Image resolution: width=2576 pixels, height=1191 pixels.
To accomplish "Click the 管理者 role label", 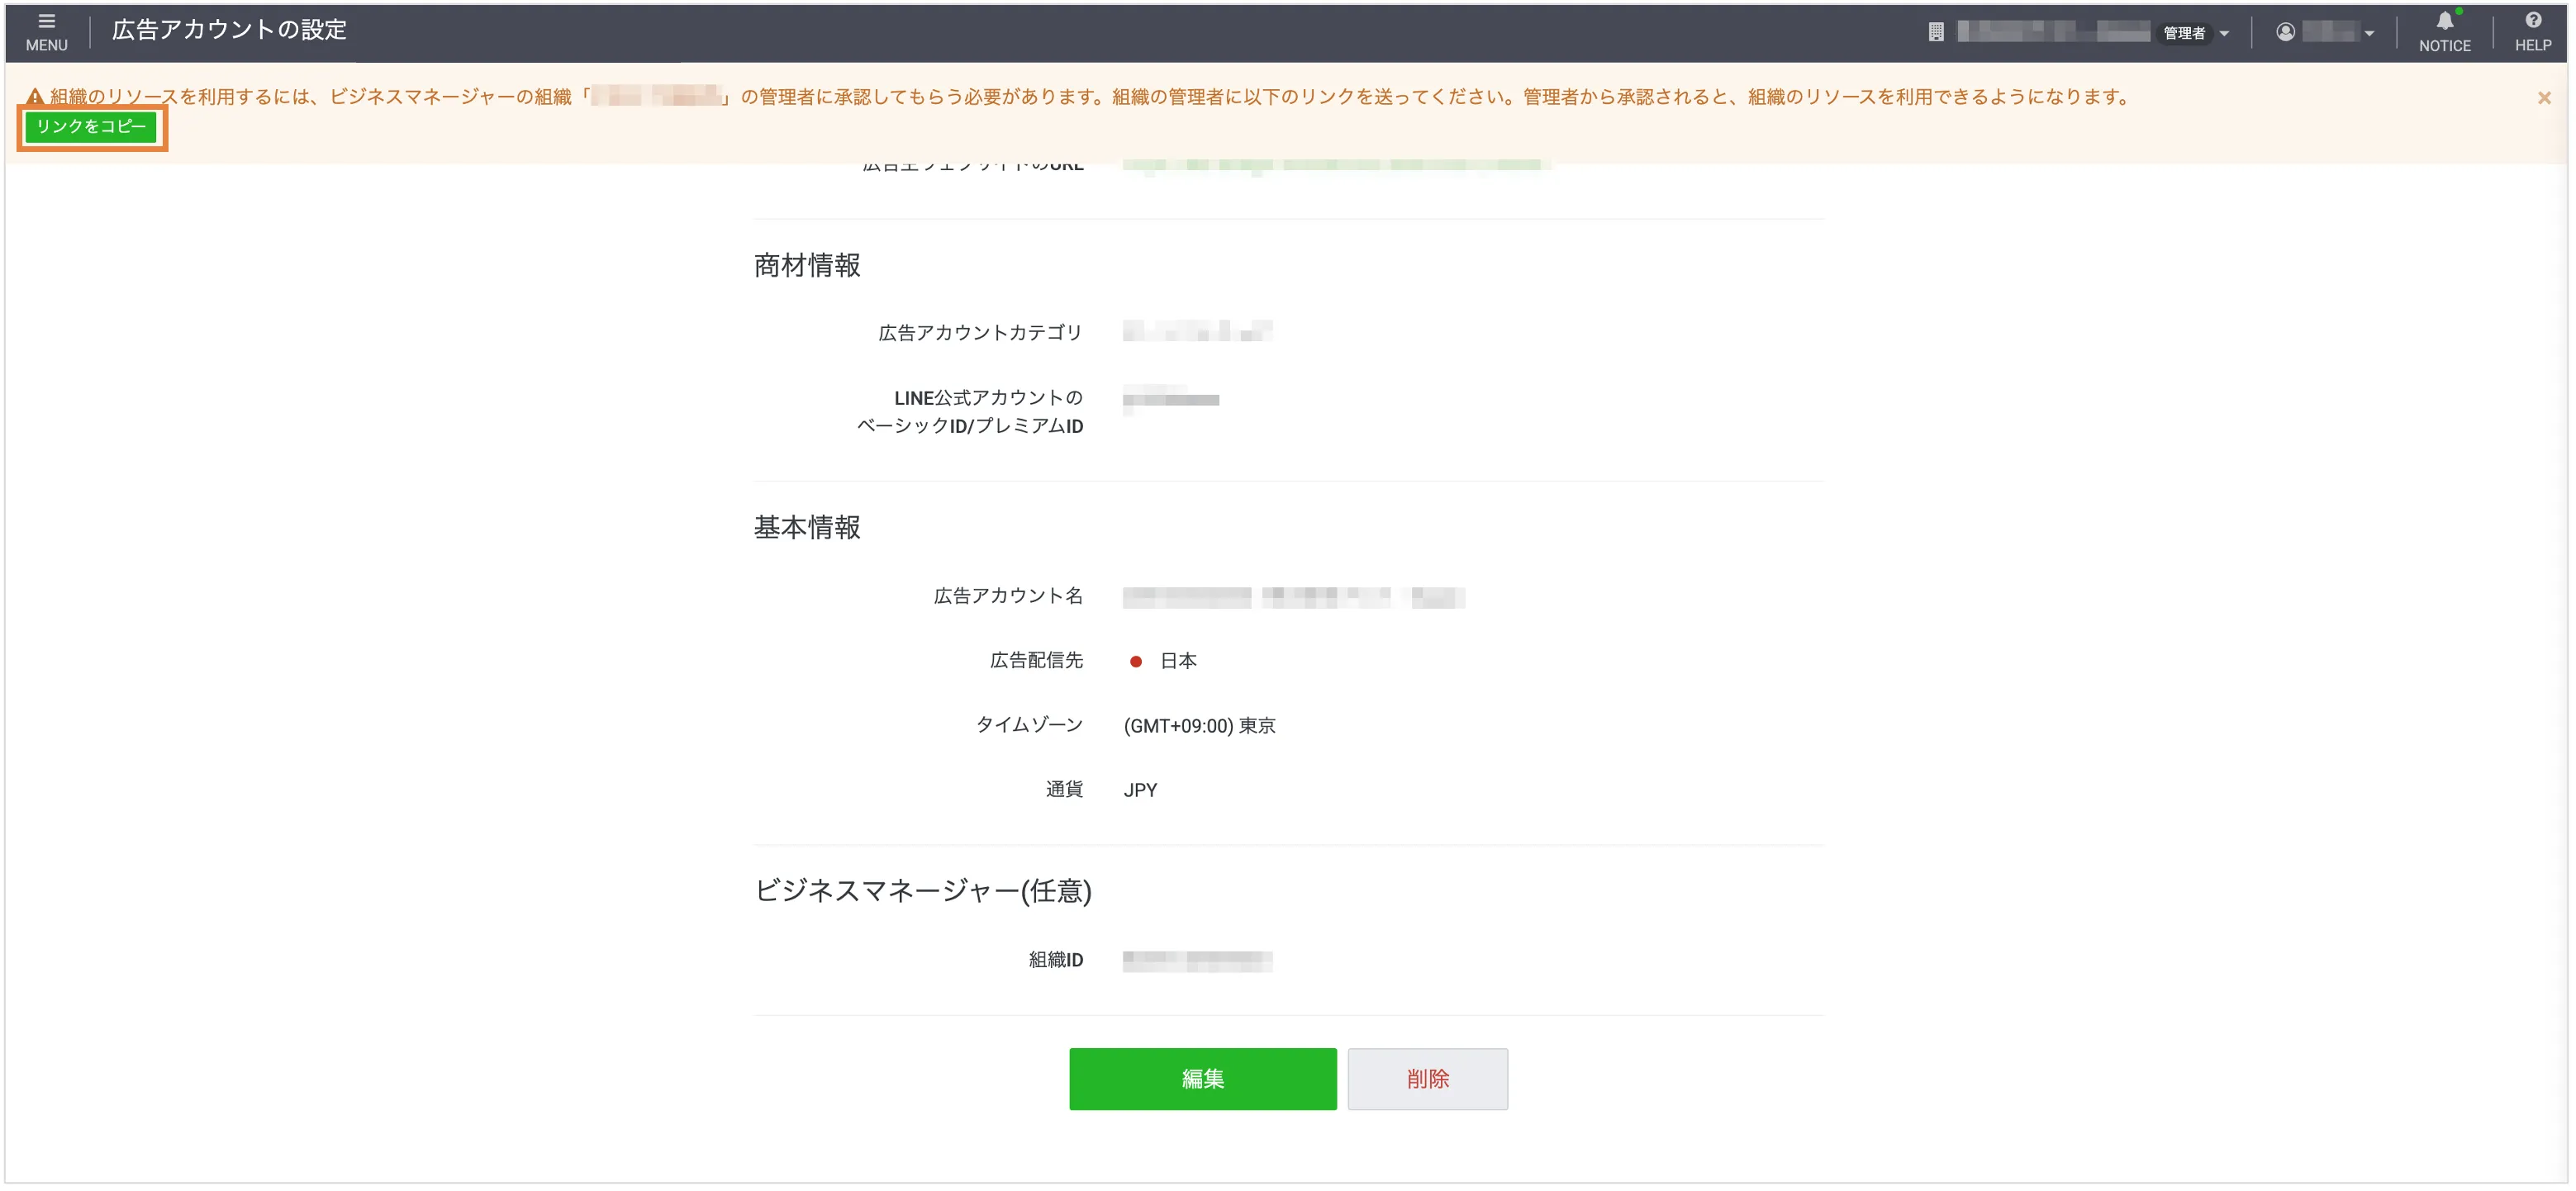I will [x=2184, y=33].
